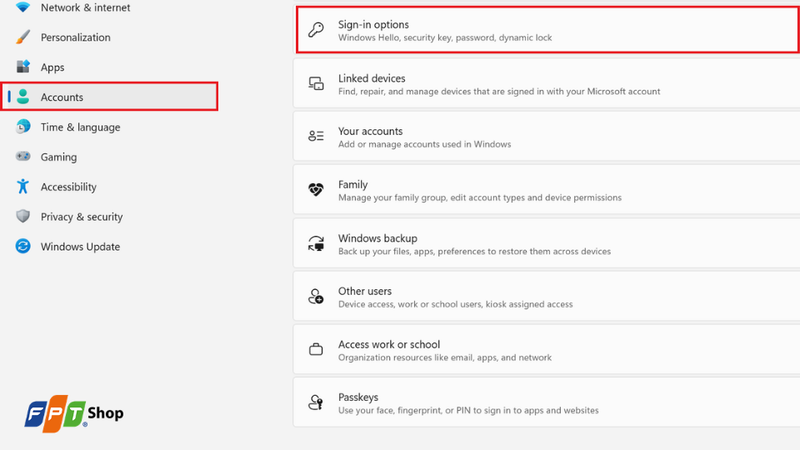The width and height of the screenshot is (800, 450).
Task: Select Accounts in the sidebar
Action: [110, 96]
